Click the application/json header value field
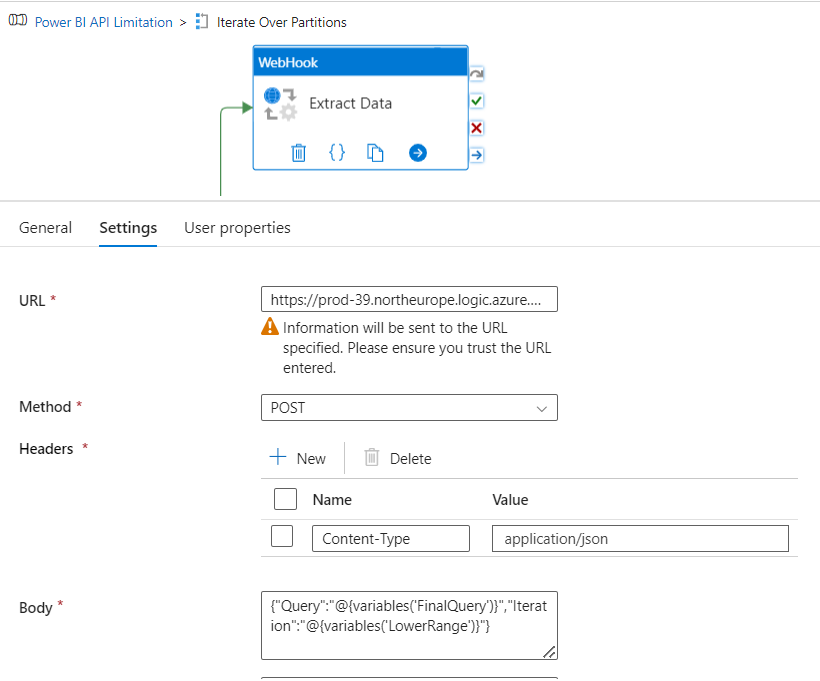Viewport: 820px width, 681px height. coord(640,539)
